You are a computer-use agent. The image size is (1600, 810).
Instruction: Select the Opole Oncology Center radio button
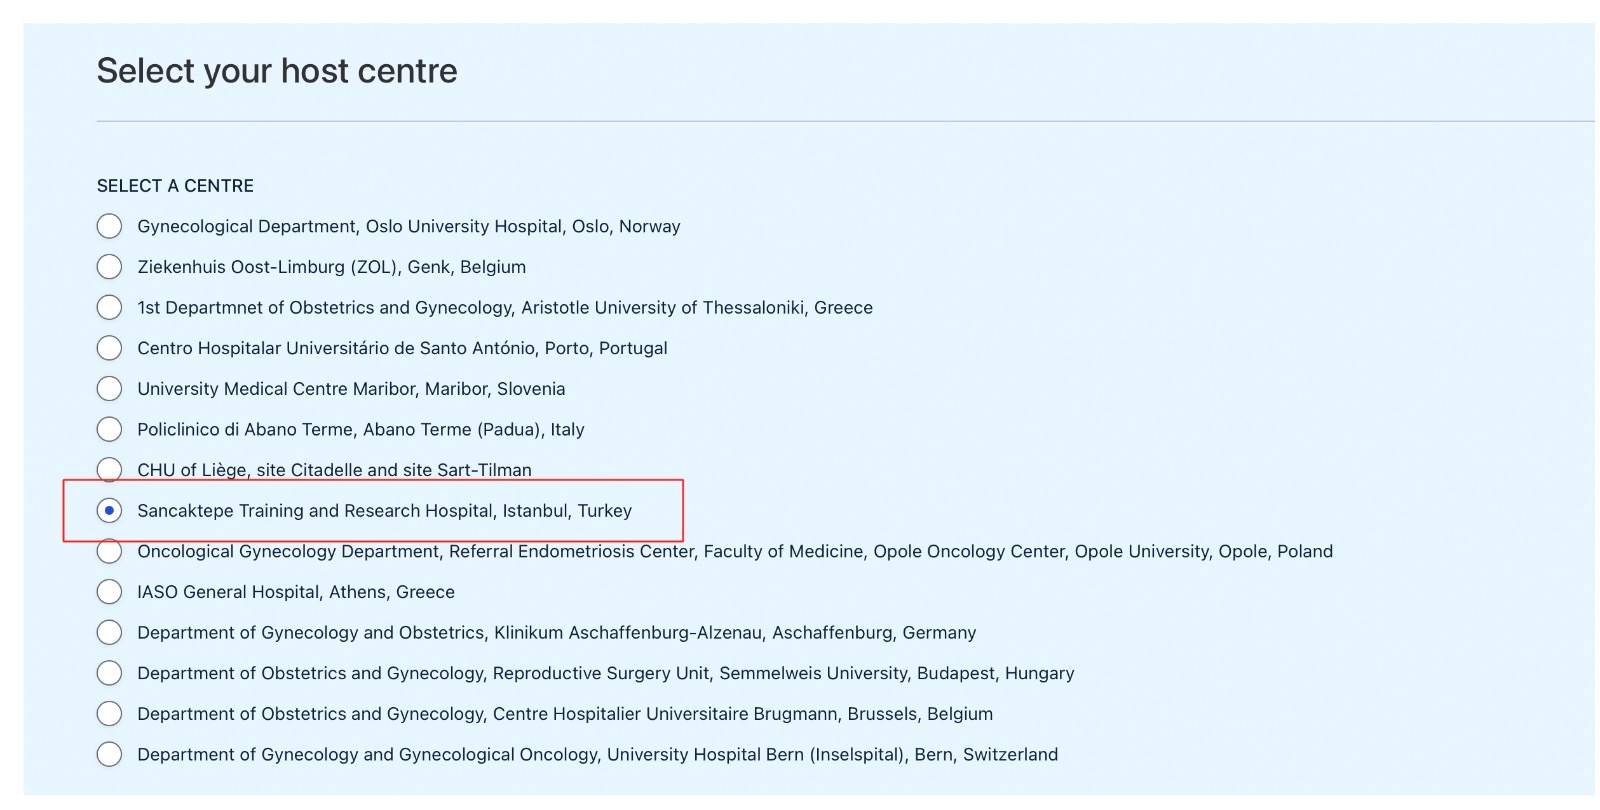point(109,551)
